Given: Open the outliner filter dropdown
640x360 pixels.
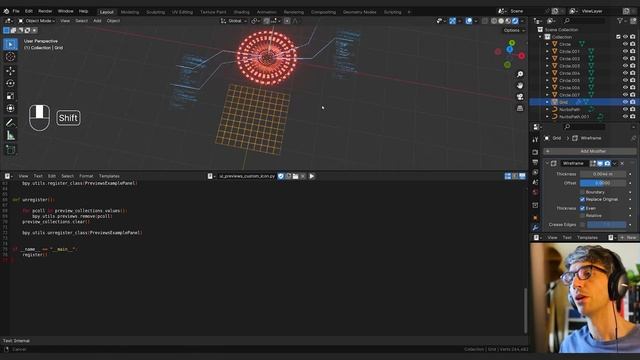Looking at the screenshot, I should (622, 20).
